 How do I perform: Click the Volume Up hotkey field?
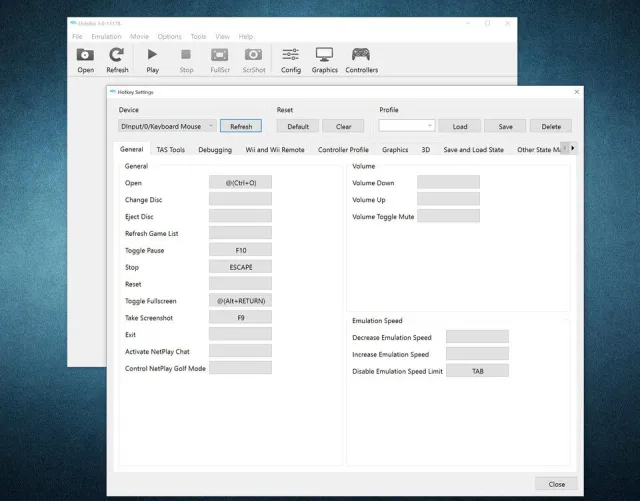tap(448, 199)
